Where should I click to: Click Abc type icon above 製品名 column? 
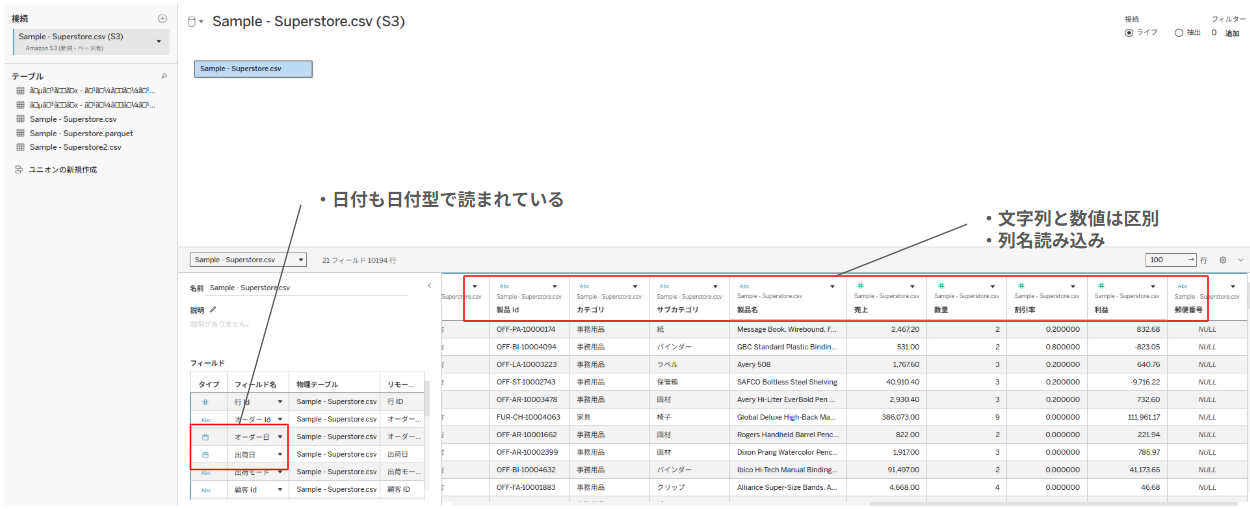744,286
